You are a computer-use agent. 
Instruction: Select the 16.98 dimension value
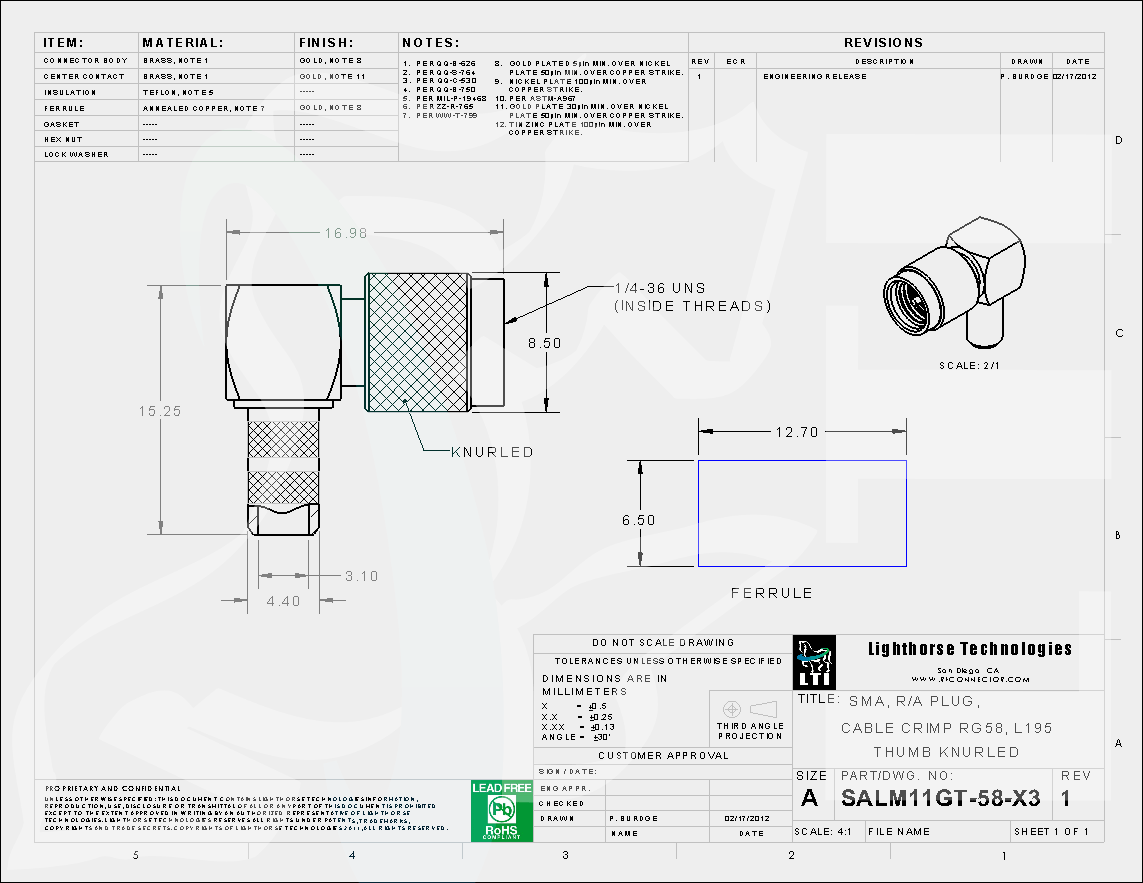346,233
